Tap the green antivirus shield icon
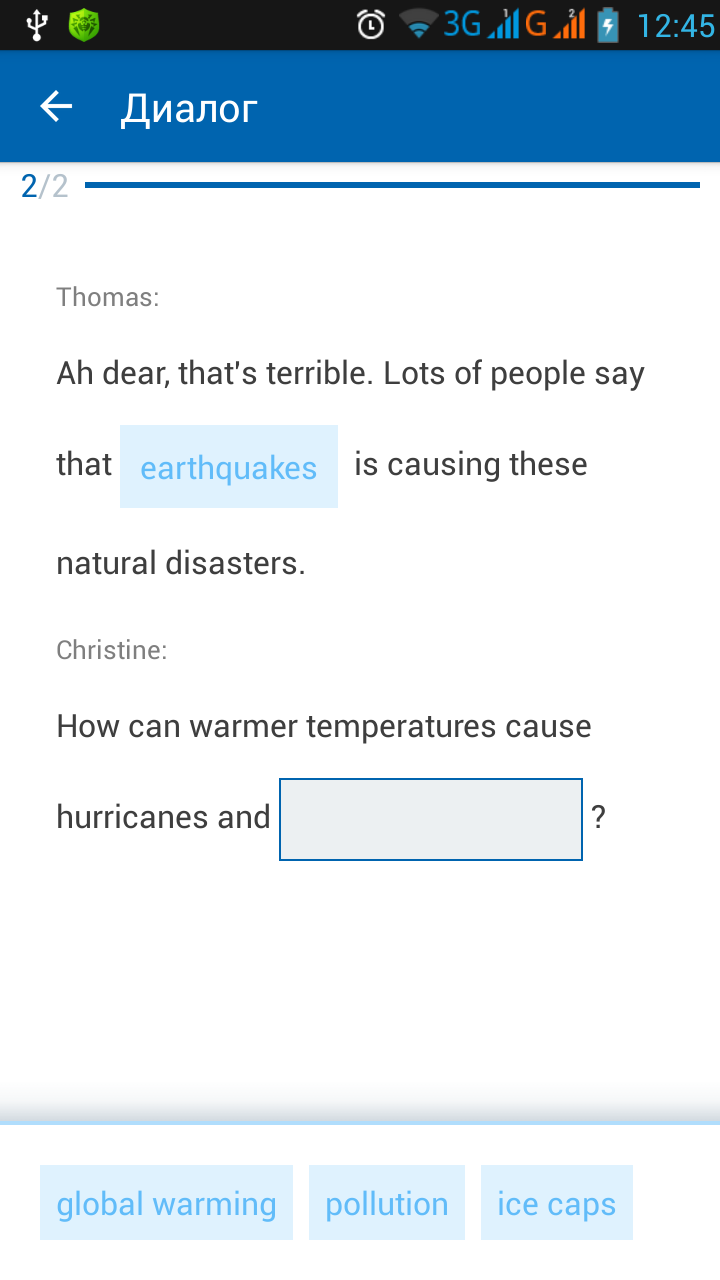The width and height of the screenshot is (720, 1280). click(84, 24)
